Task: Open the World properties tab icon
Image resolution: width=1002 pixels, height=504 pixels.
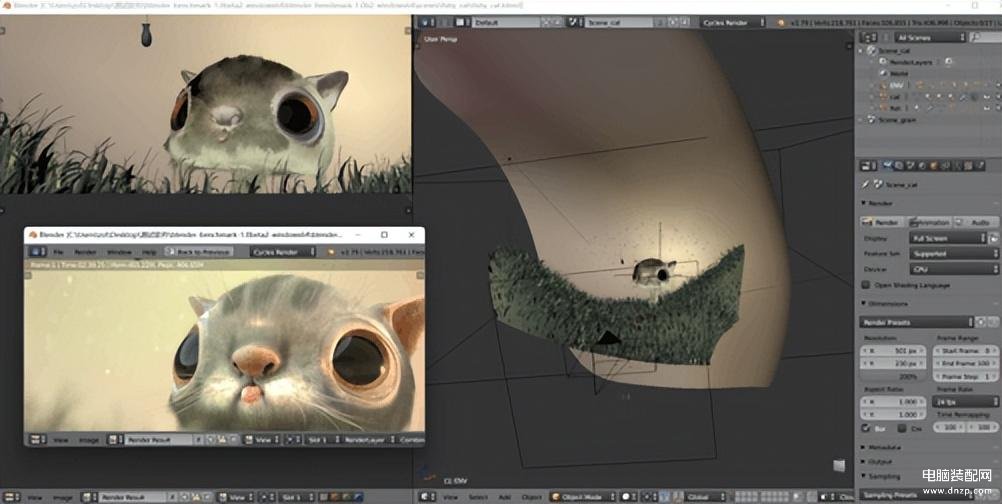Action: pos(922,166)
